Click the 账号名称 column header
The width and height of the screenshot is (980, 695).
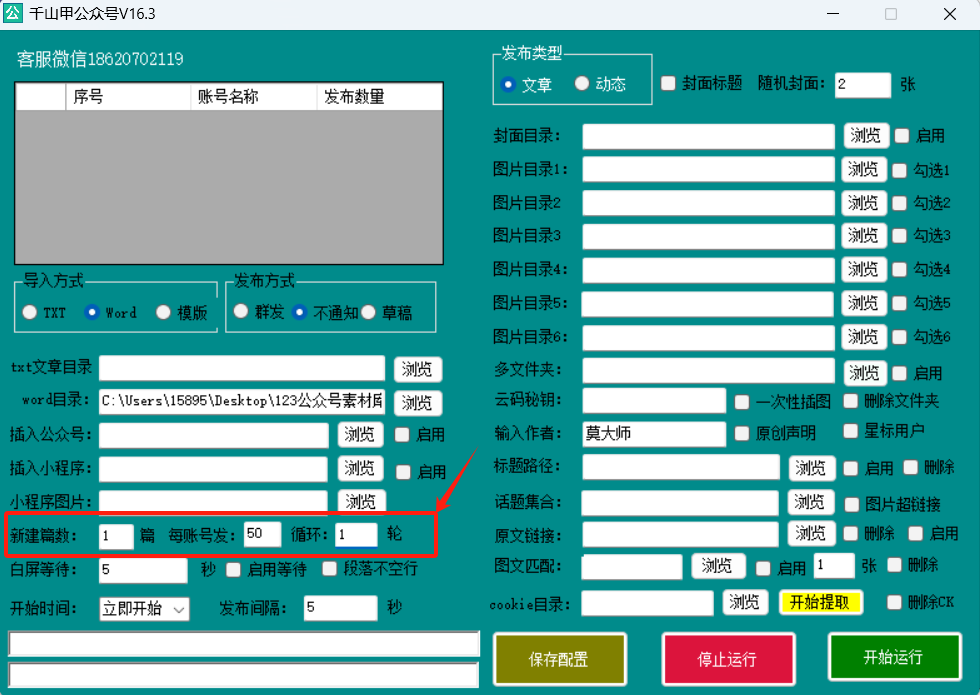(x=253, y=97)
